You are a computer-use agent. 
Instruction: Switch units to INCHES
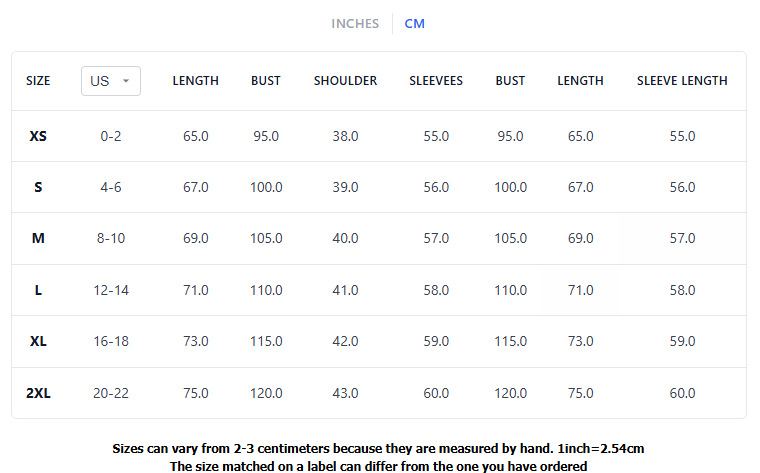tap(355, 24)
